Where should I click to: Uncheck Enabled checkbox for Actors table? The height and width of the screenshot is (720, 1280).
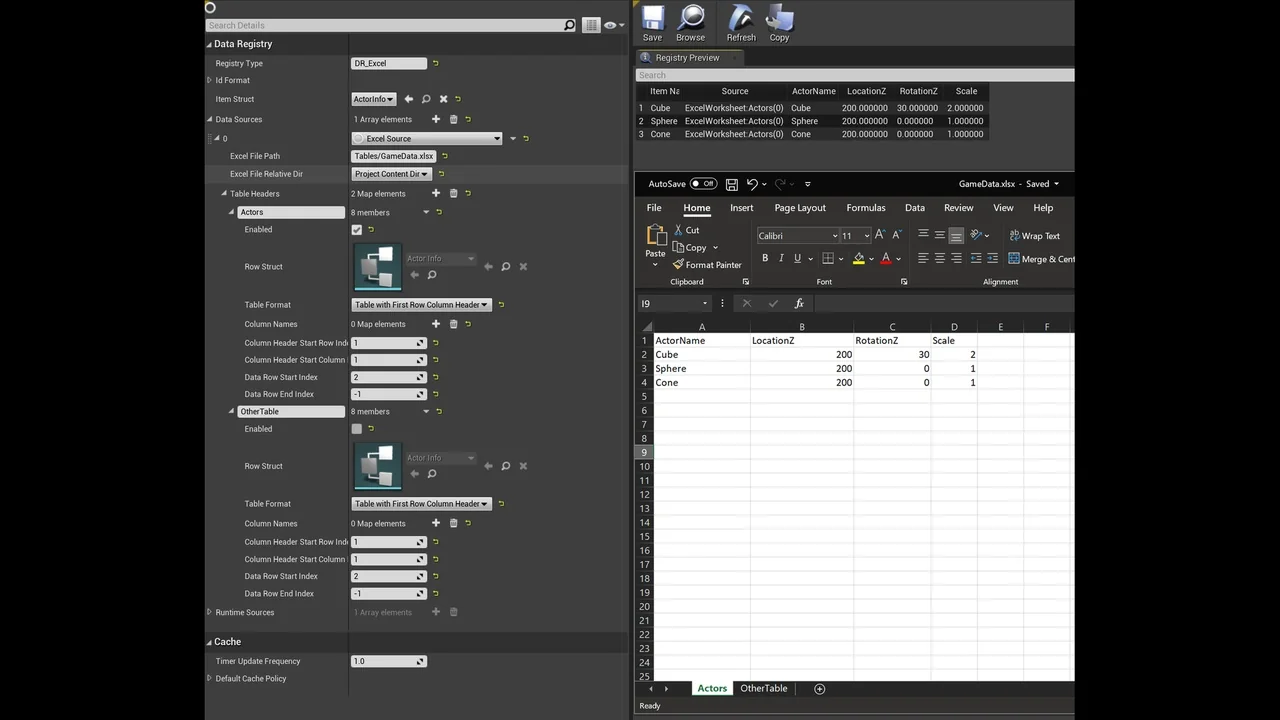point(357,230)
